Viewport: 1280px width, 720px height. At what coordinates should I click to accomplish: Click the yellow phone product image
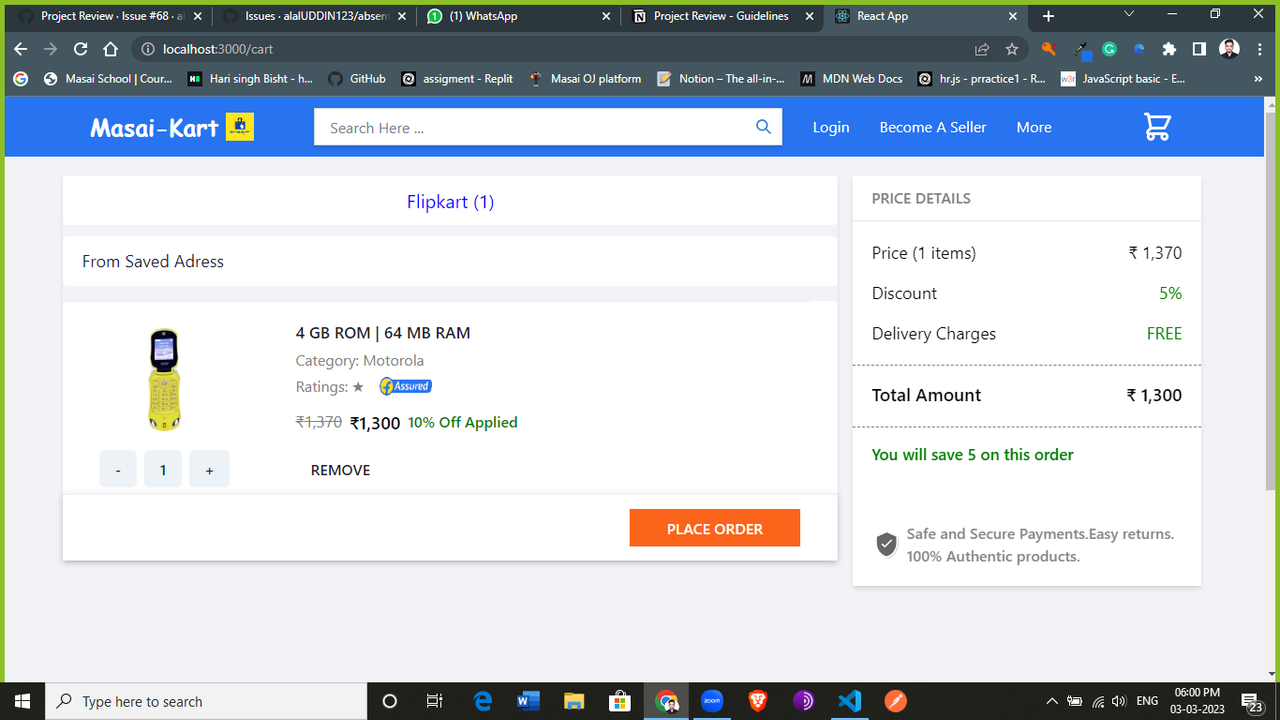(x=163, y=379)
